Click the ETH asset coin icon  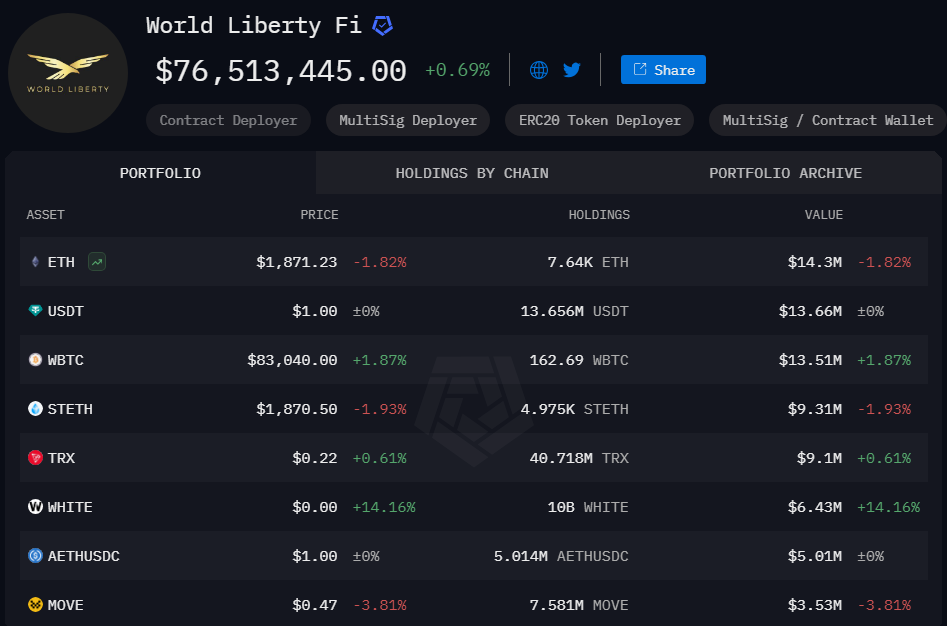pos(36,262)
